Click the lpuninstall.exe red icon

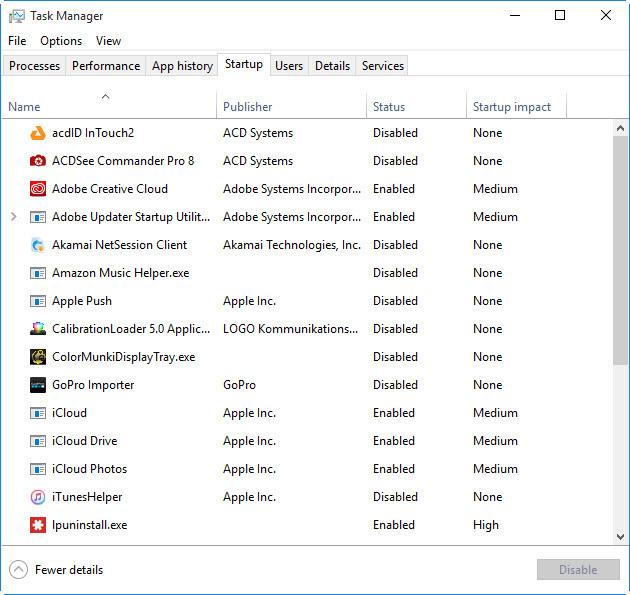coord(38,525)
